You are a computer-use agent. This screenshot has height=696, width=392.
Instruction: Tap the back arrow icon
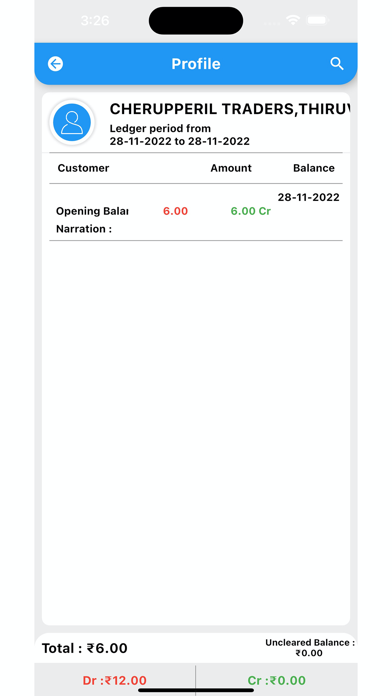tap(55, 64)
